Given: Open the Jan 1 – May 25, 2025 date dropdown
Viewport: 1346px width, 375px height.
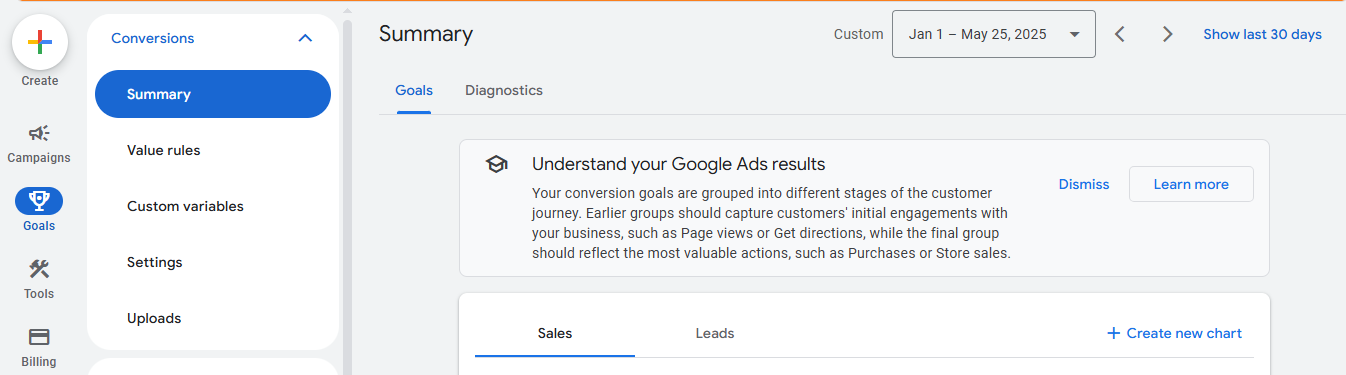Looking at the screenshot, I should point(994,34).
